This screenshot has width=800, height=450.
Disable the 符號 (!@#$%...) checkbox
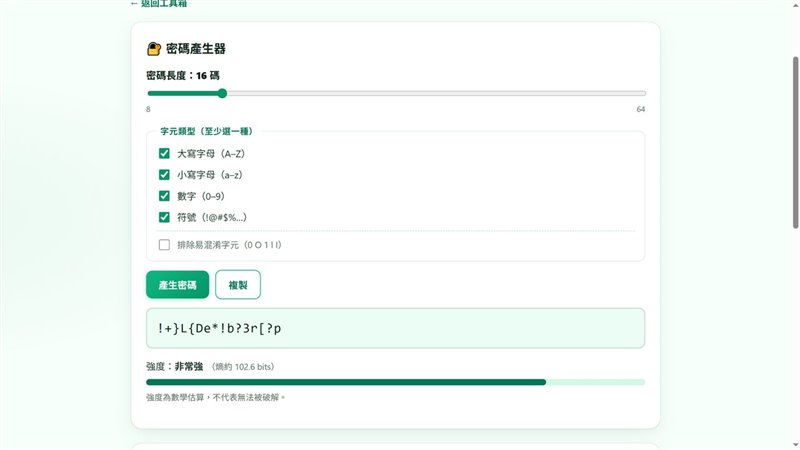[x=164, y=217]
